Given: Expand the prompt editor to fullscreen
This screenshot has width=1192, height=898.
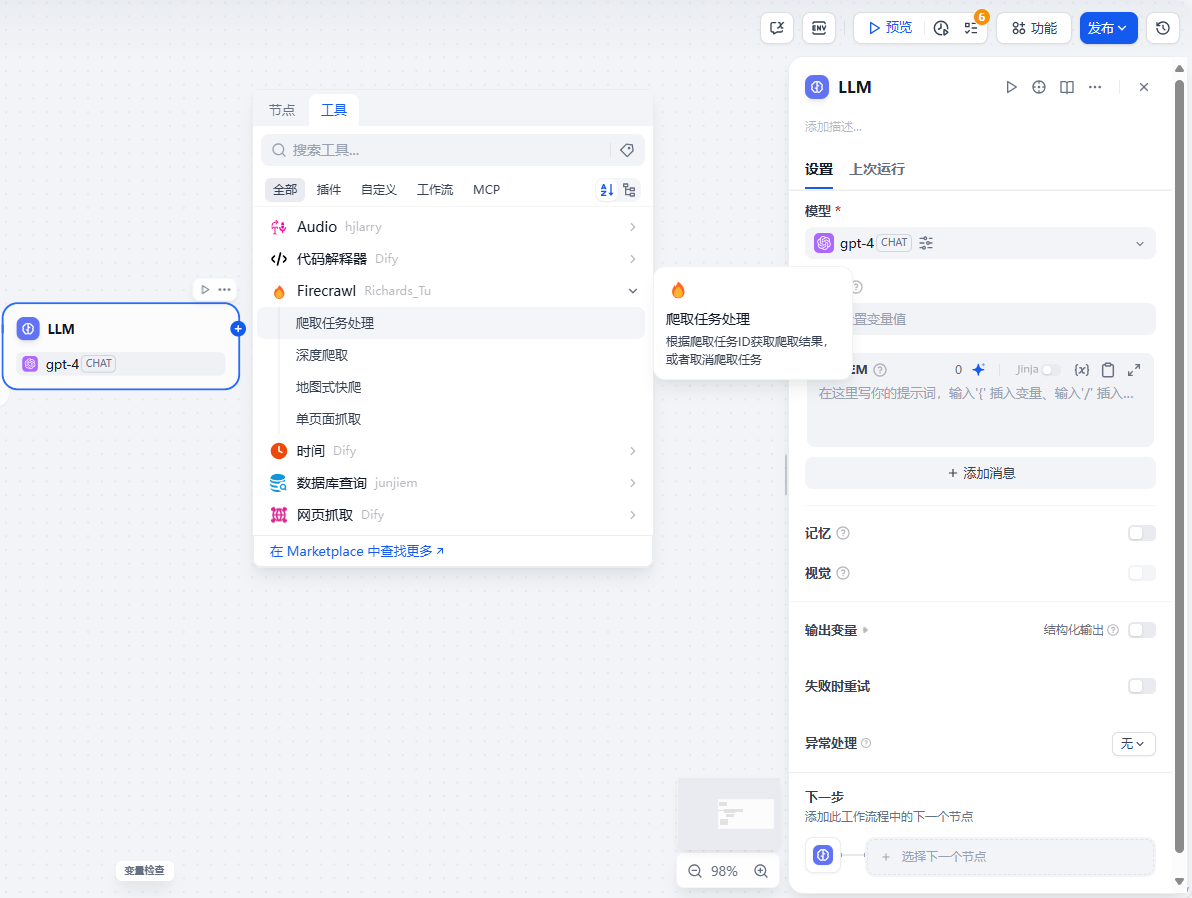Looking at the screenshot, I should pyautogui.click(x=1133, y=370).
